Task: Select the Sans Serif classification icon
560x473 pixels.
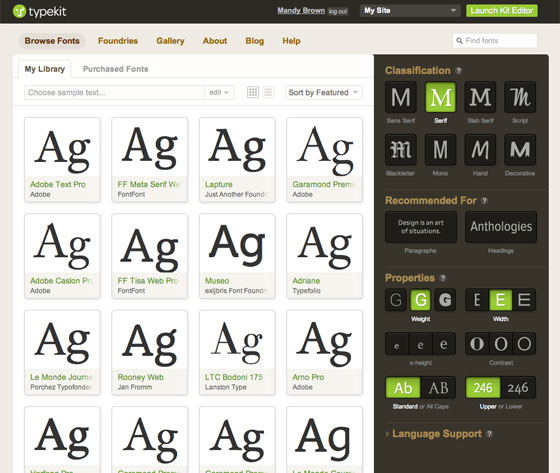Action: click(x=401, y=97)
